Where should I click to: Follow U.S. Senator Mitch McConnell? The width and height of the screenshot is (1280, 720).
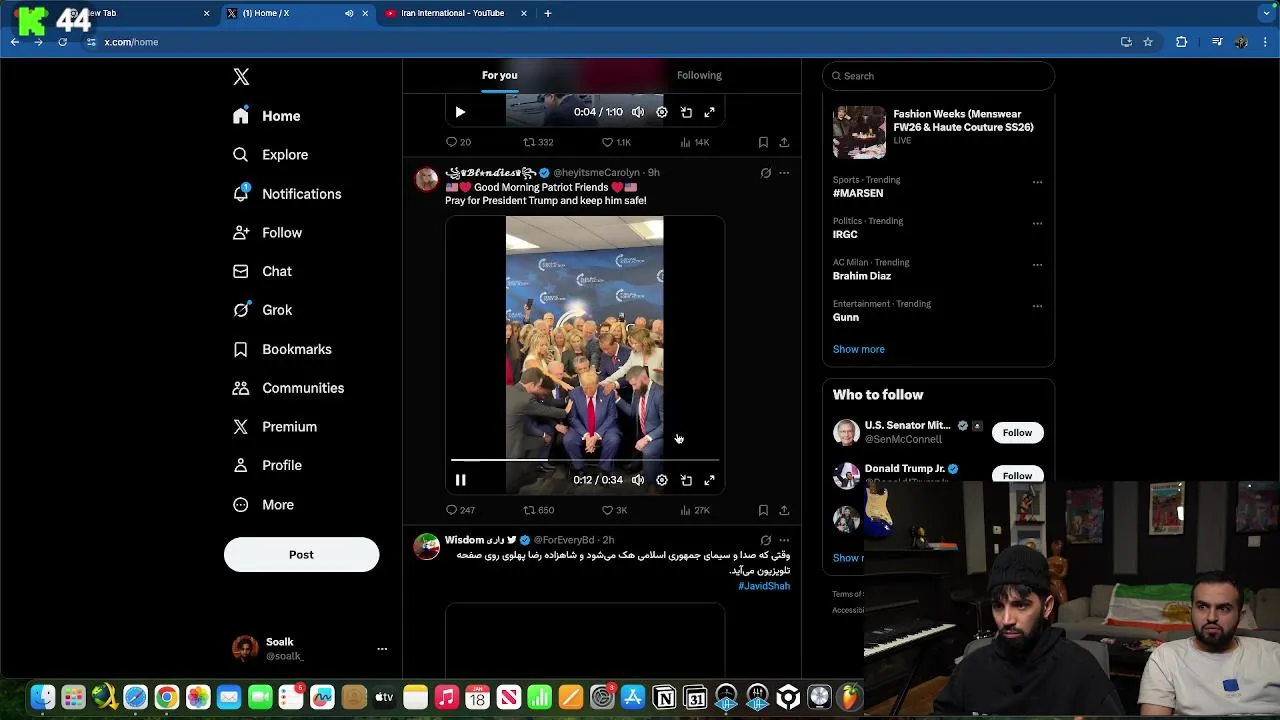pyautogui.click(x=1017, y=433)
